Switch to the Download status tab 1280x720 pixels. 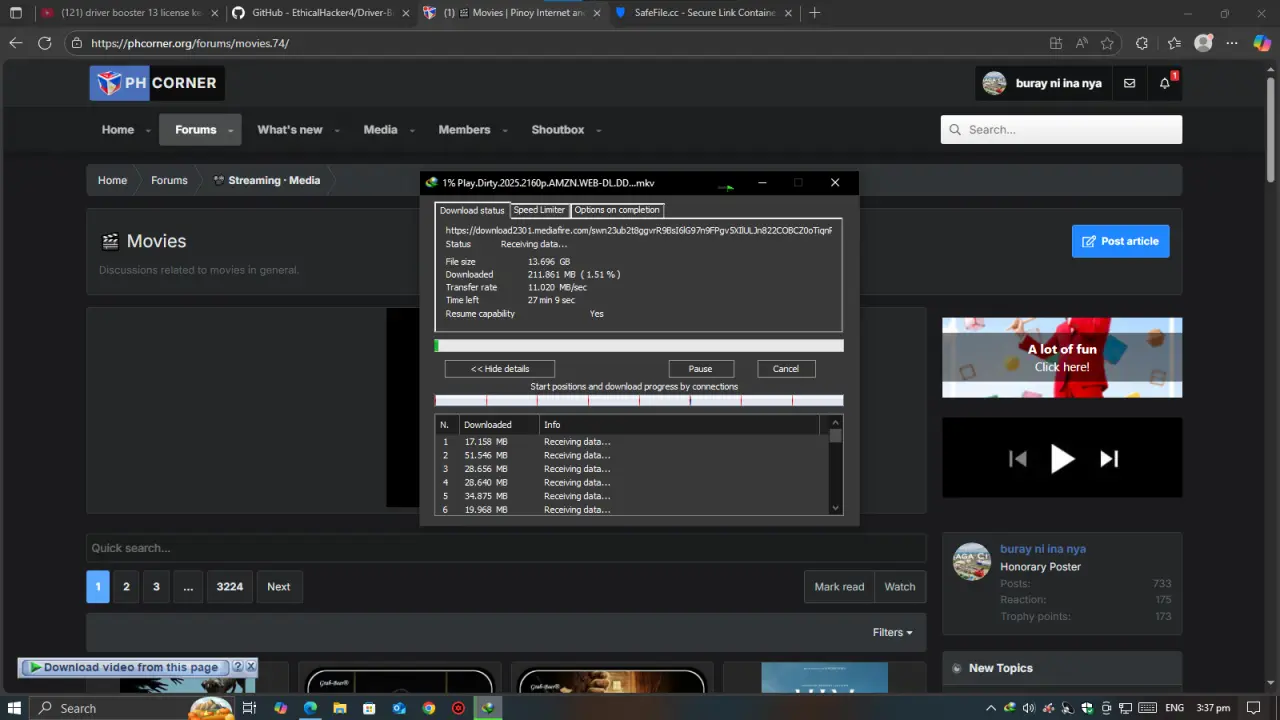[x=472, y=210]
